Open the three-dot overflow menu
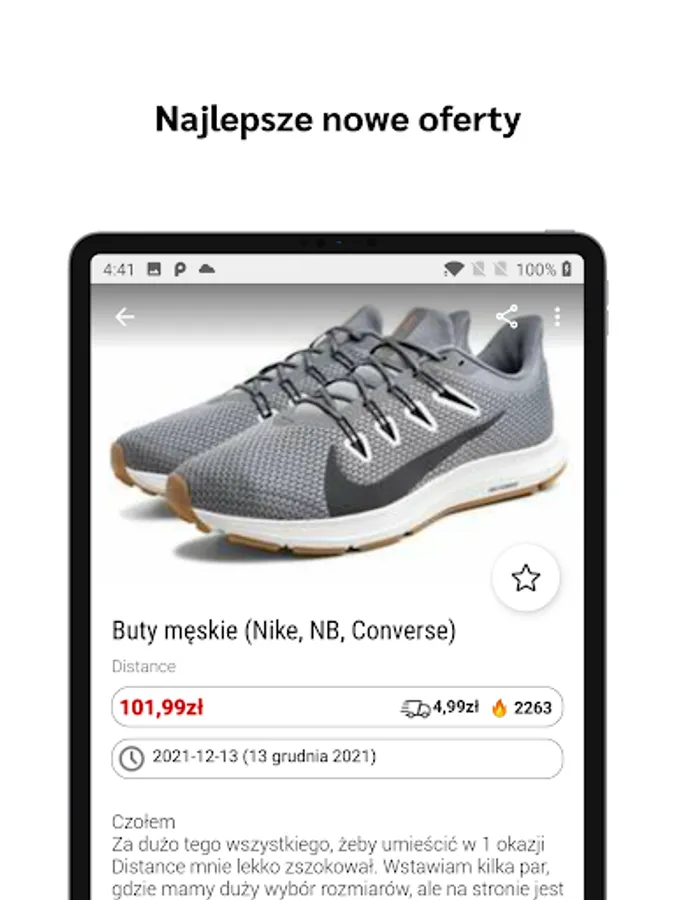Image resolution: width=675 pixels, height=900 pixels. [557, 317]
